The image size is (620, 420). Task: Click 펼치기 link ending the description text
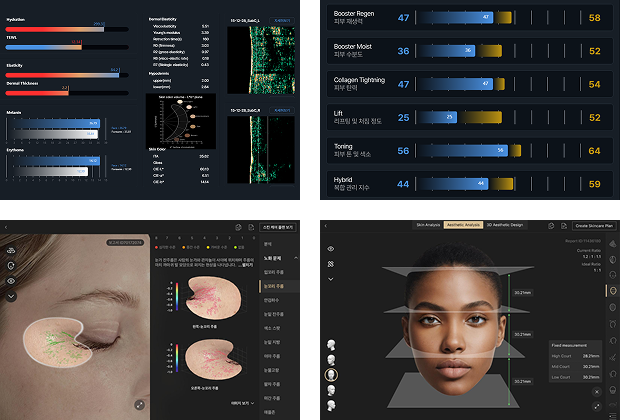pyautogui.click(x=248, y=265)
